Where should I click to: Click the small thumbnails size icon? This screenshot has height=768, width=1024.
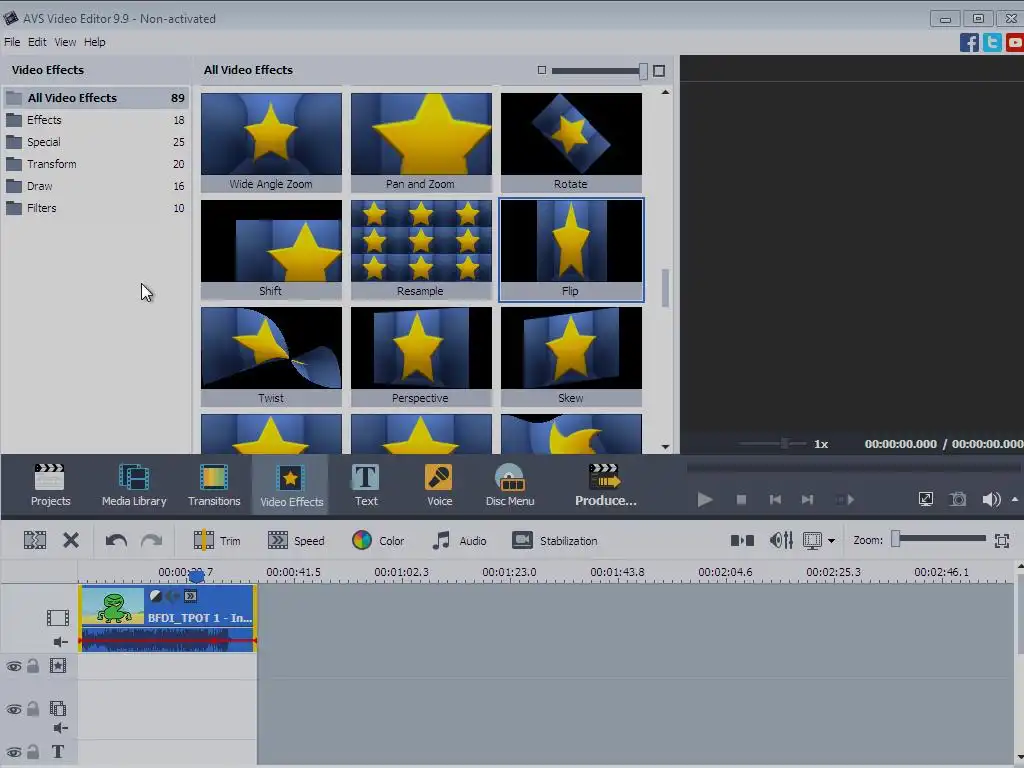[x=541, y=70]
